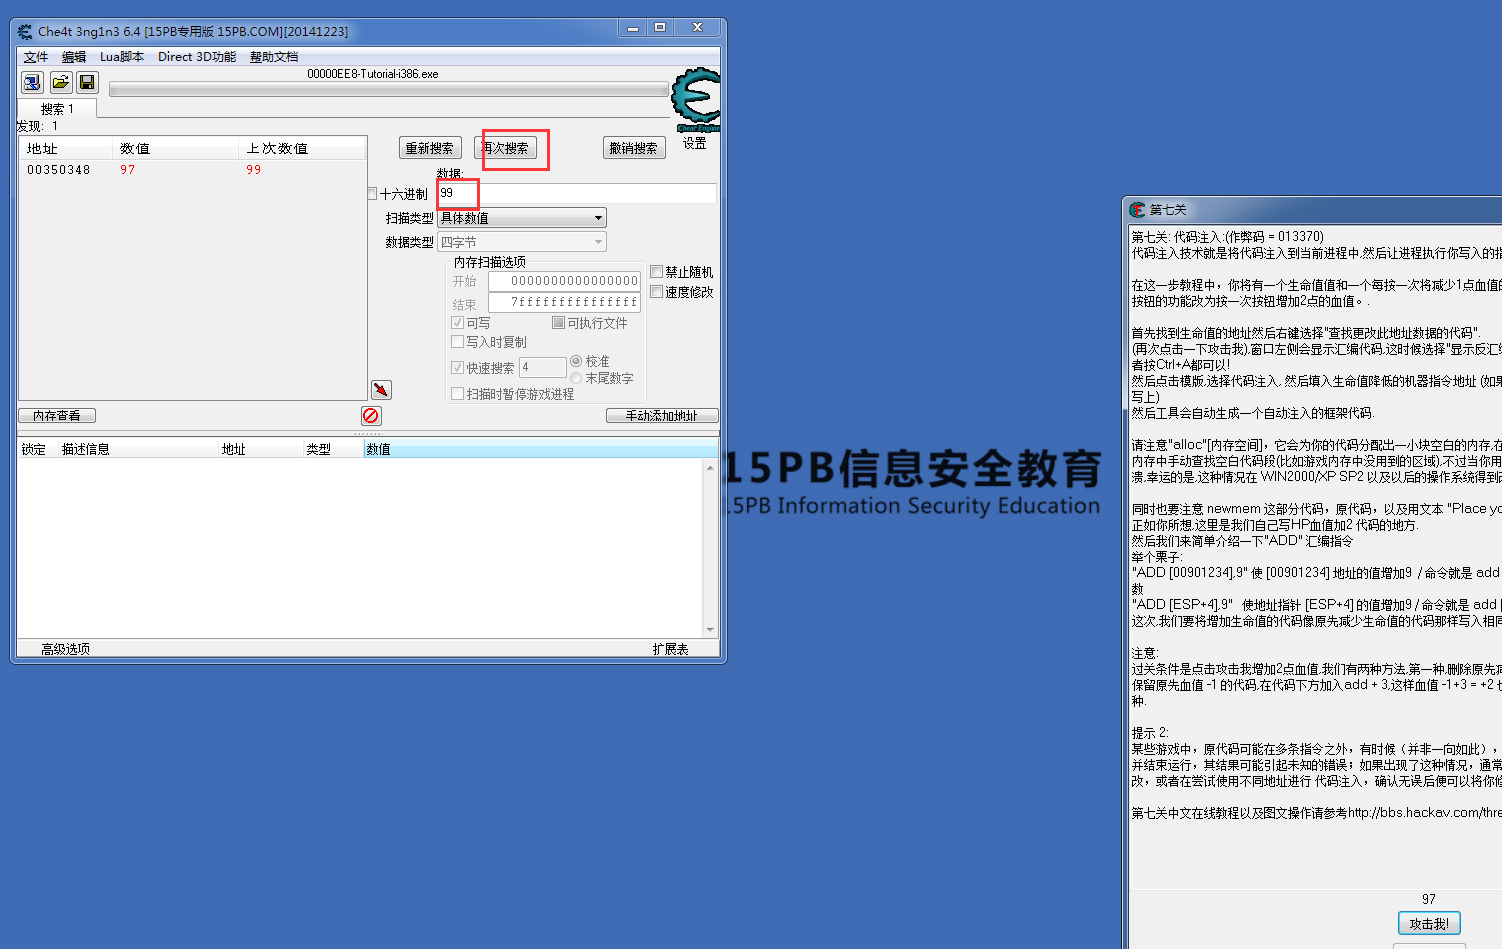Close the Cheat Engine window
The image size is (1502, 949).
pos(697,28)
